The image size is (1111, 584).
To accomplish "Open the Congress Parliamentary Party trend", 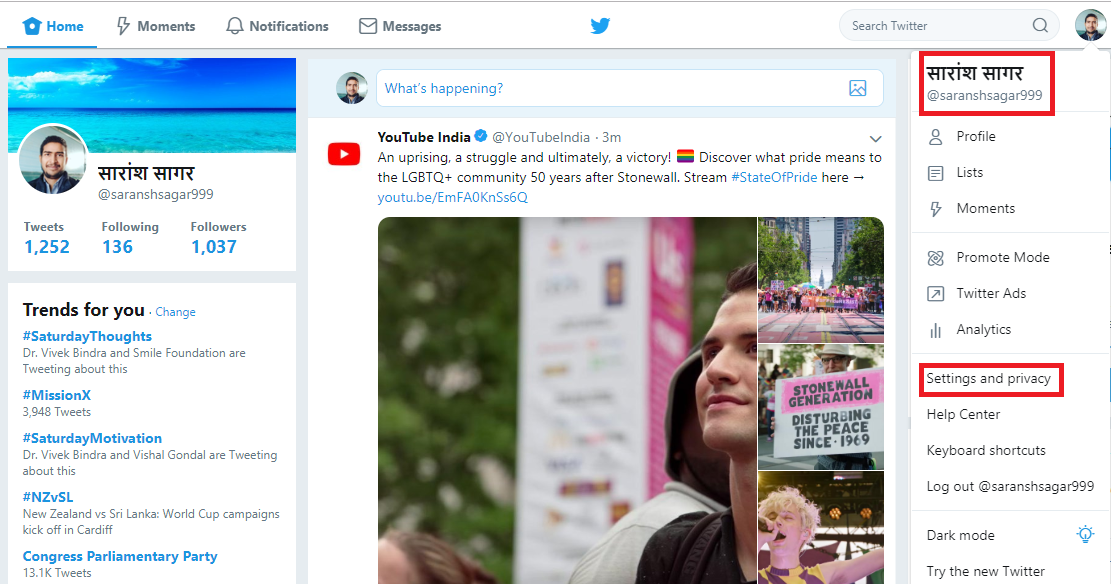I will click(x=120, y=556).
